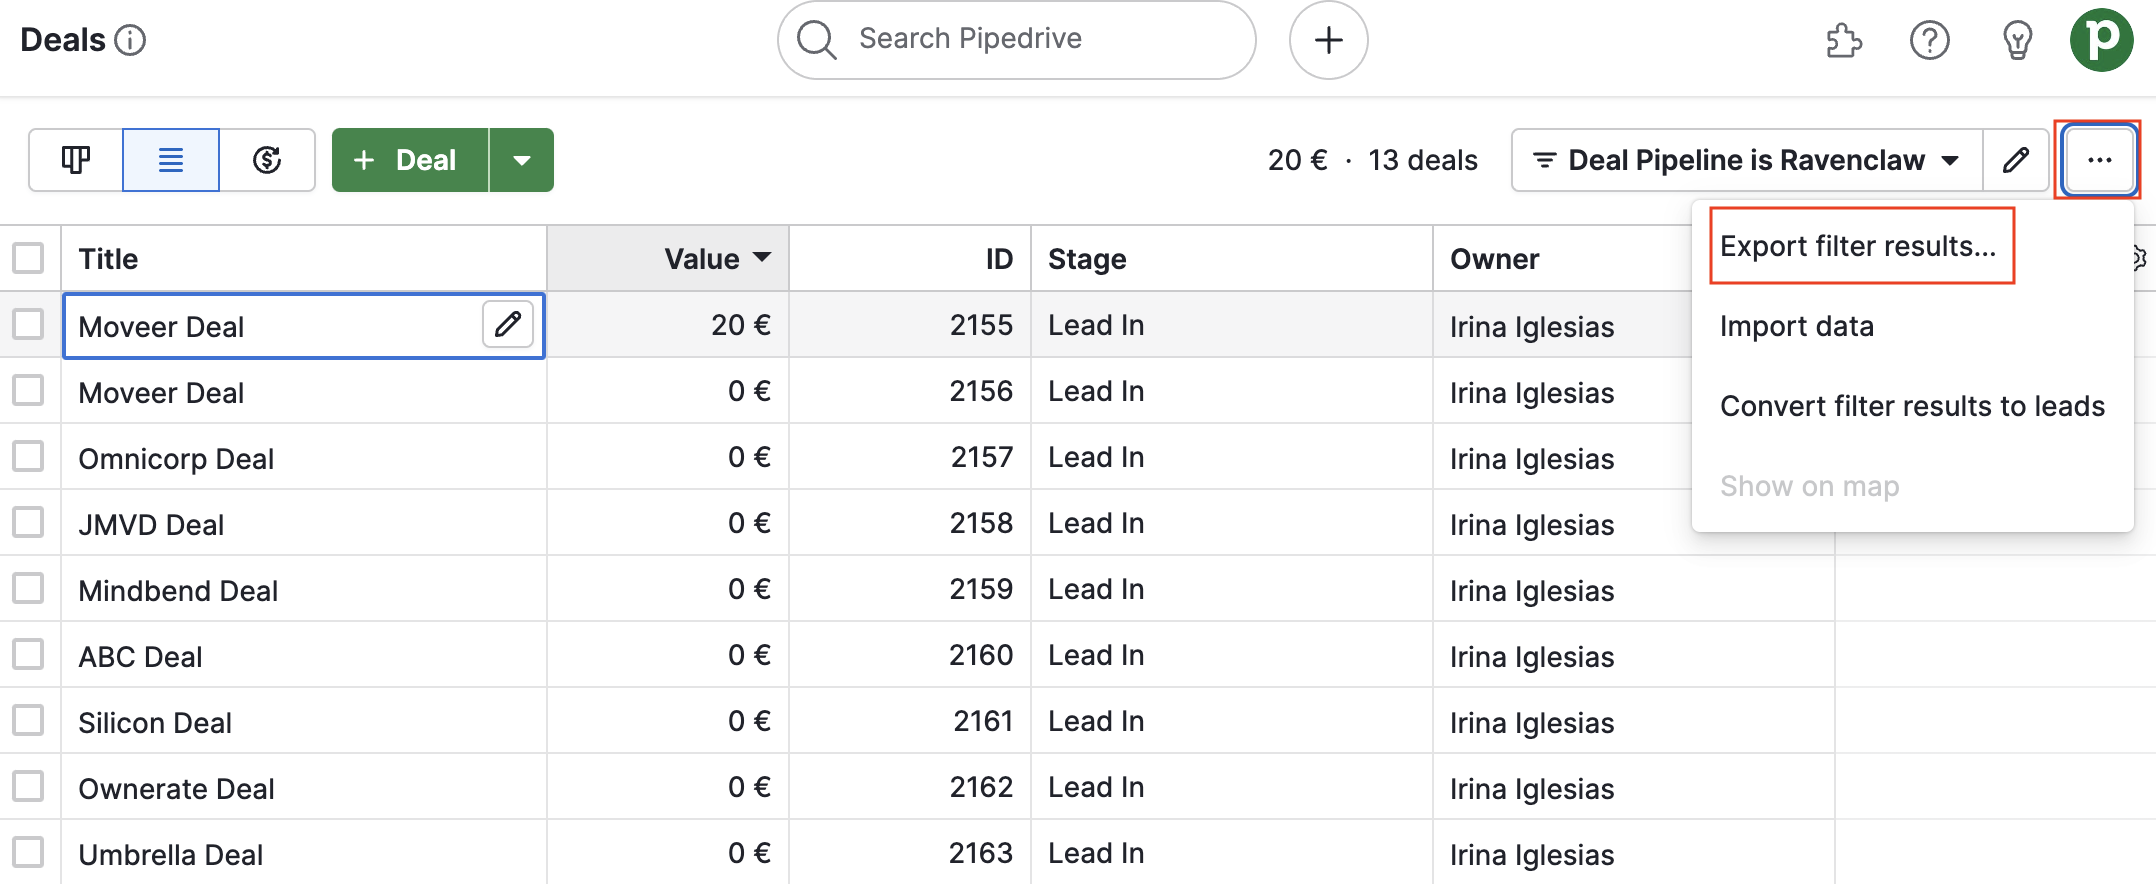Select the JMVD Deal checkbox
The height and width of the screenshot is (884, 2156).
(28, 522)
